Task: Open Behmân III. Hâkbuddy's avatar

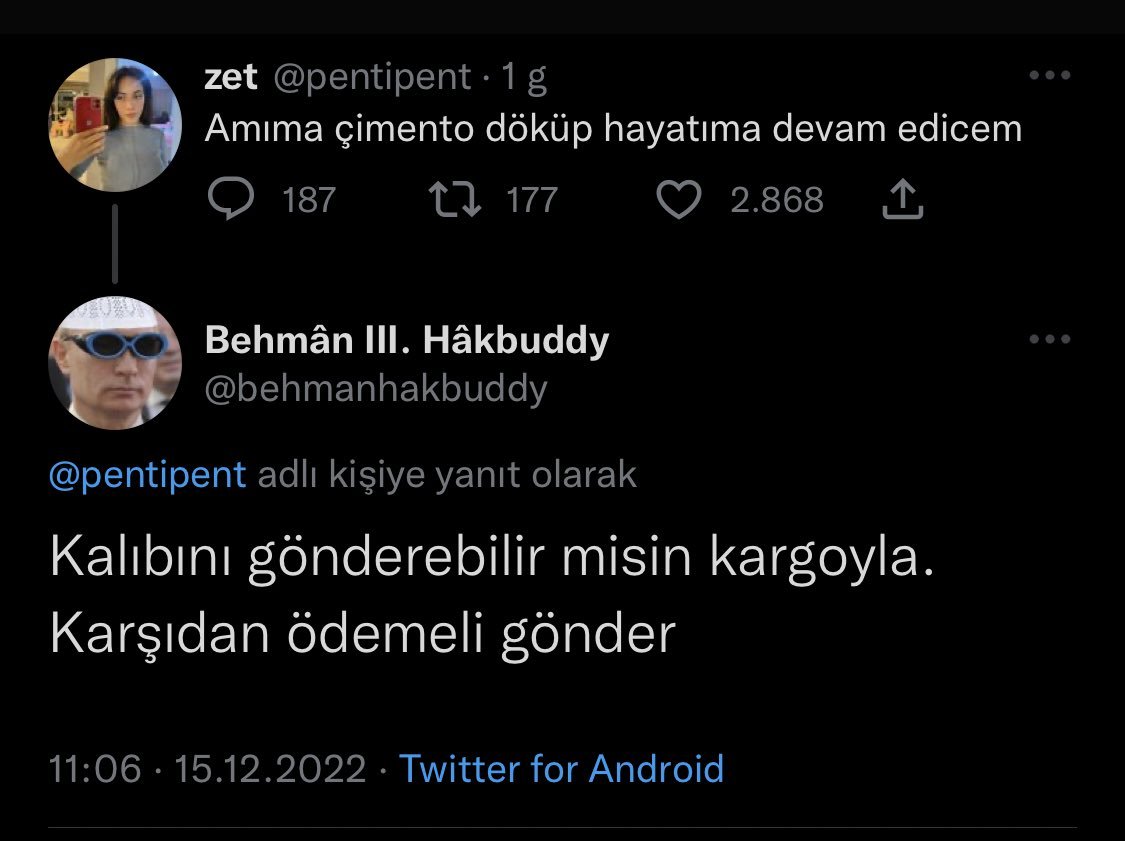Action: click(x=114, y=362)
